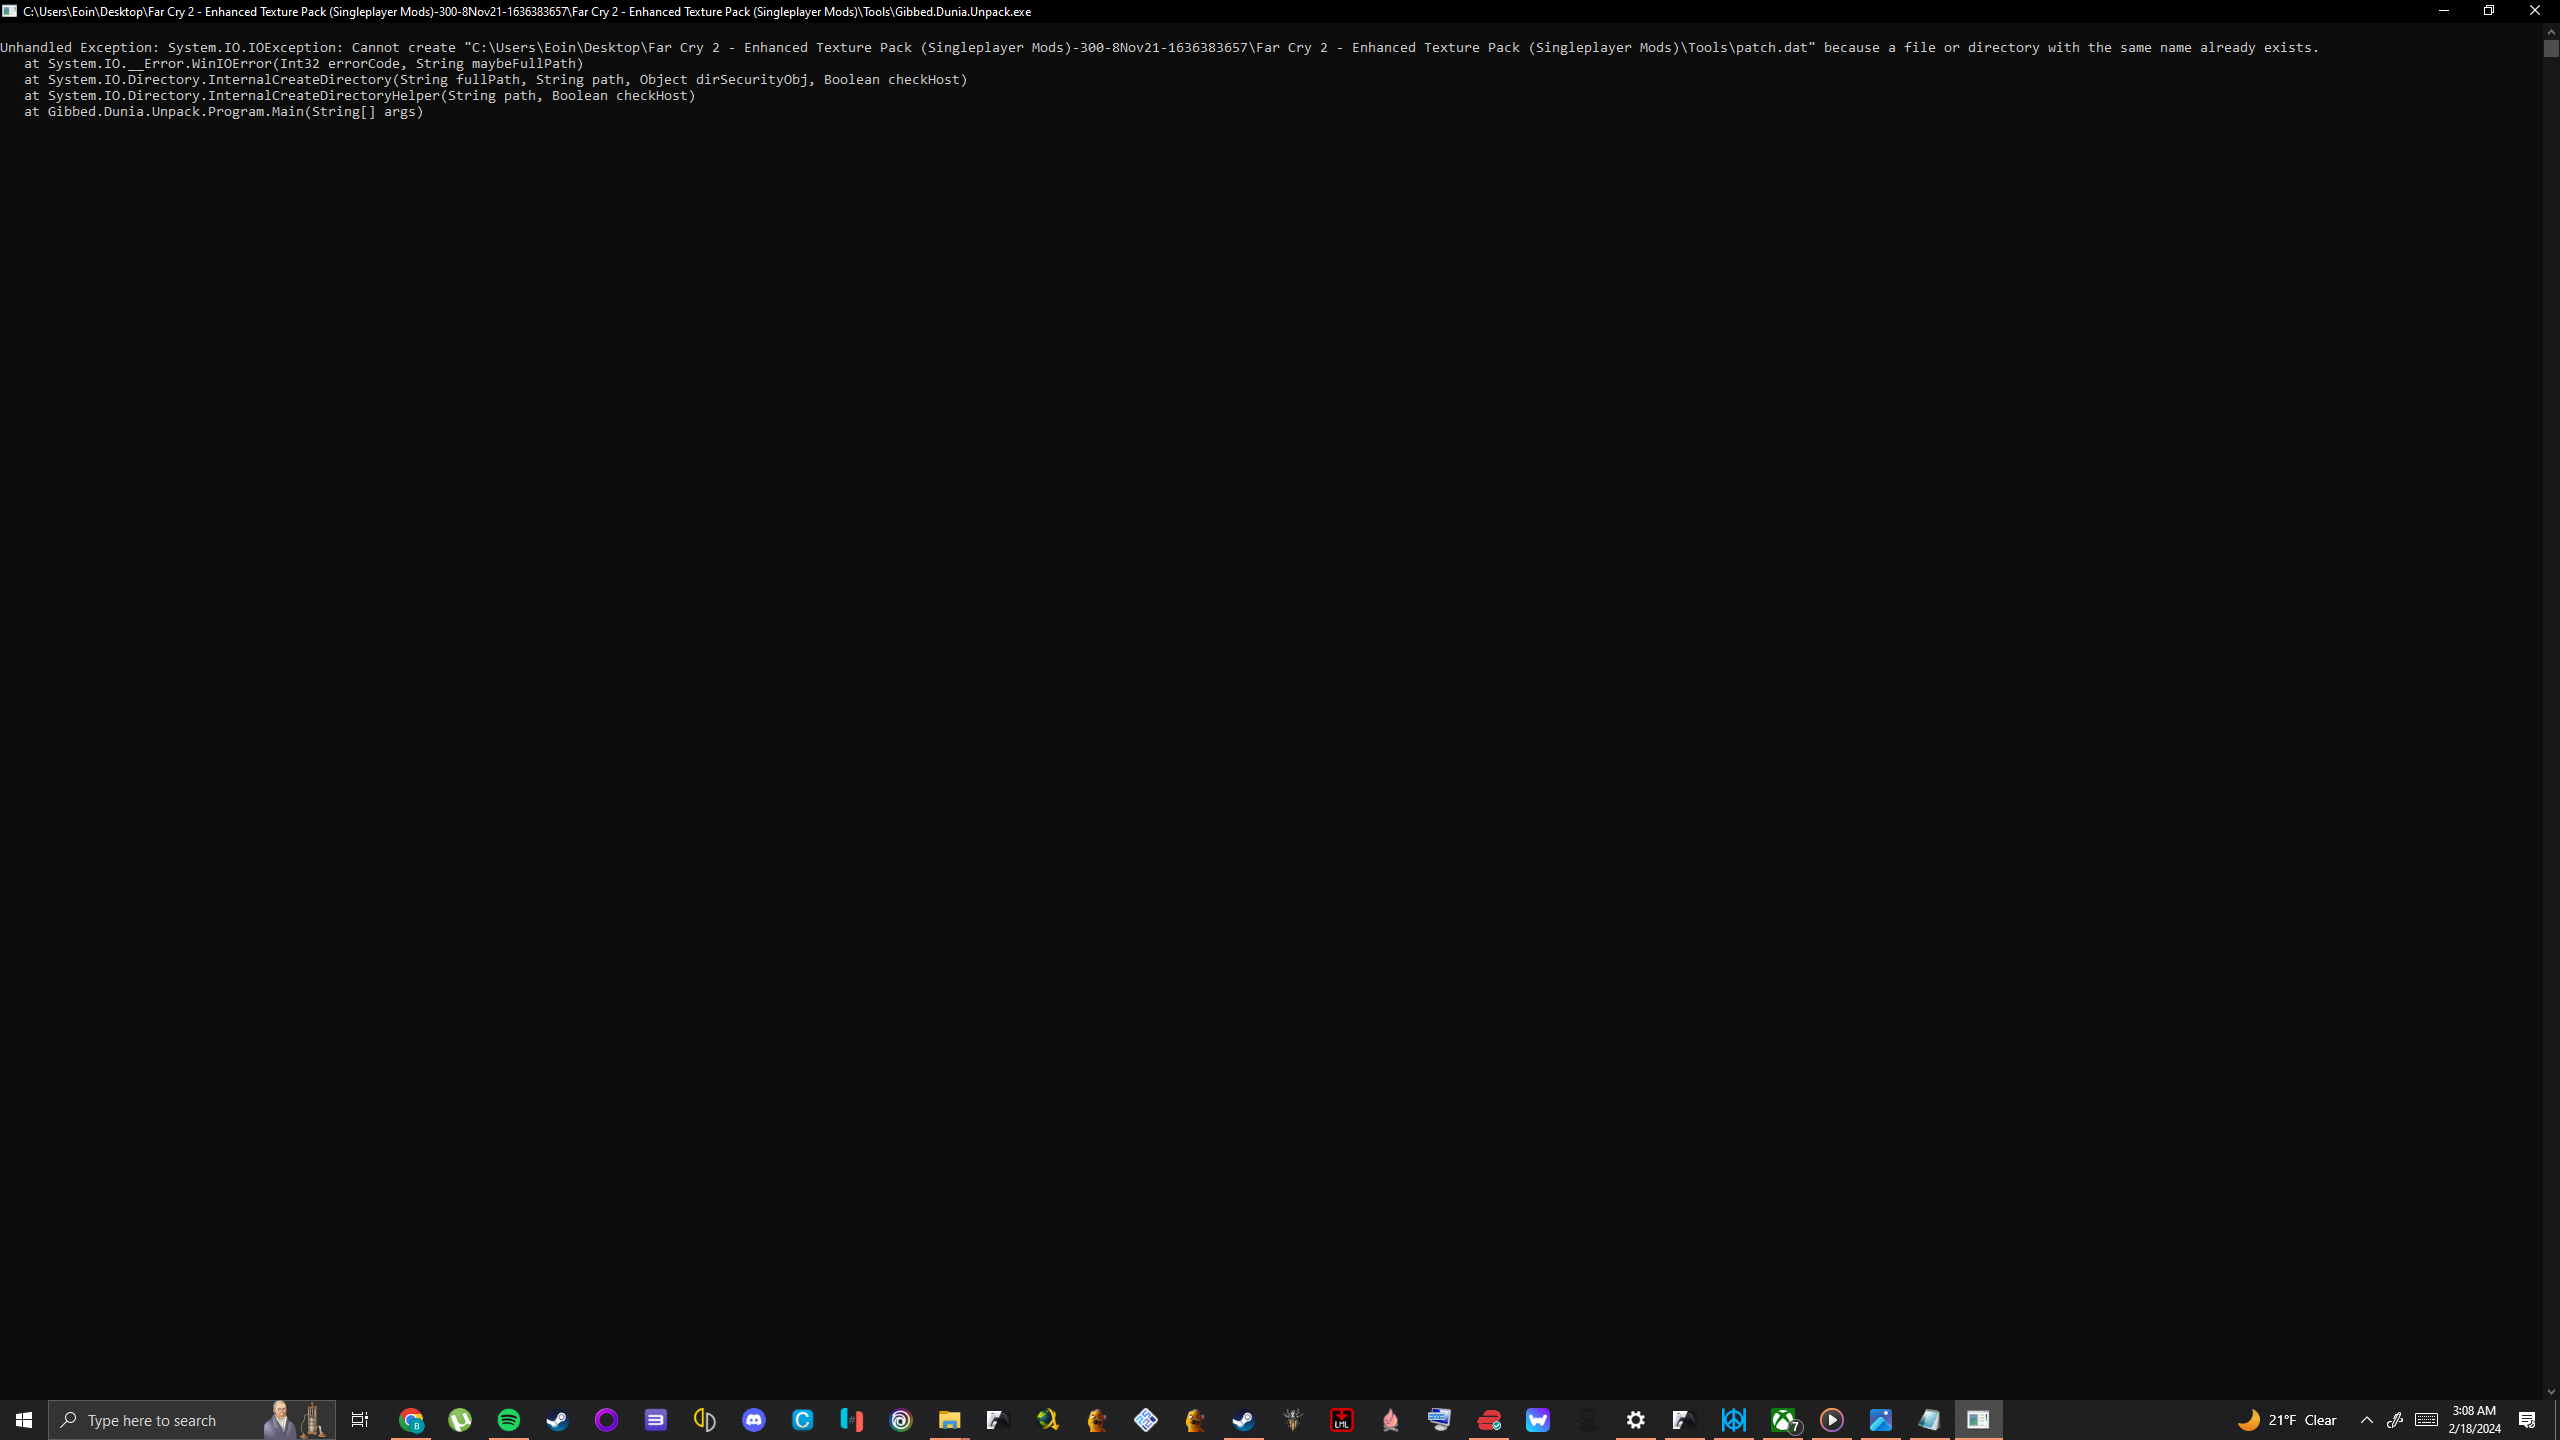Open the blue diamond-pattern taskbar icon
Viewport: 2560px width, 1440px height.
(x=1146, y=1420)
